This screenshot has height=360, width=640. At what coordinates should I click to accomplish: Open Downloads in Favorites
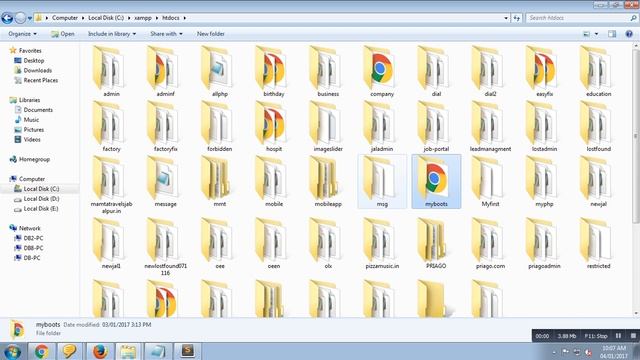coord(33,70)
